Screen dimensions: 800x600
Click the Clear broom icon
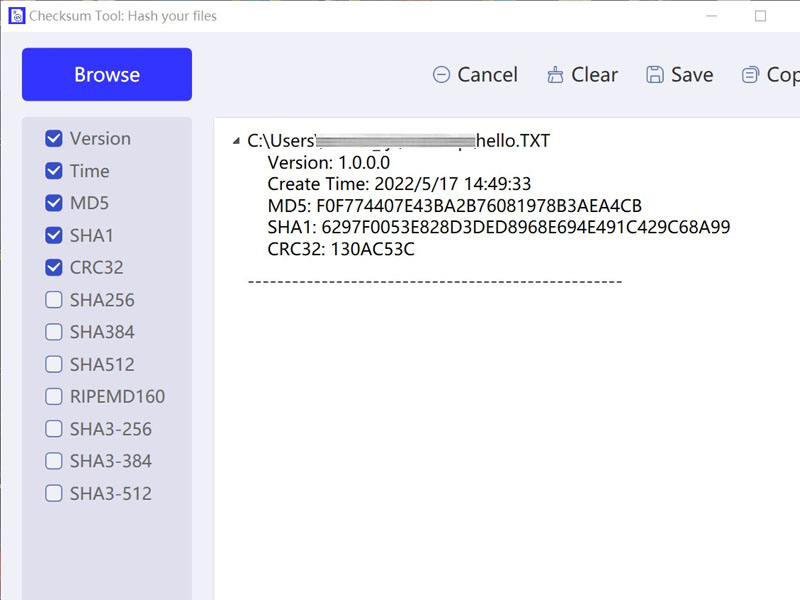point(555,75)
